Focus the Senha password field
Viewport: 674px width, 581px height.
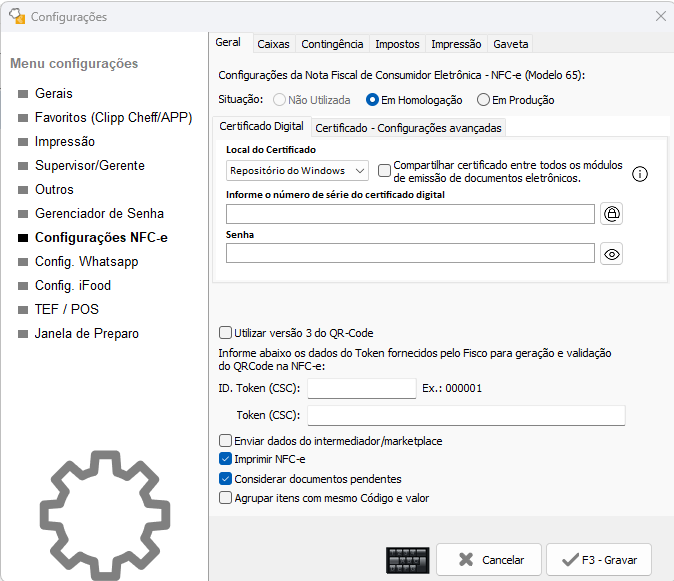click(410, 254)
